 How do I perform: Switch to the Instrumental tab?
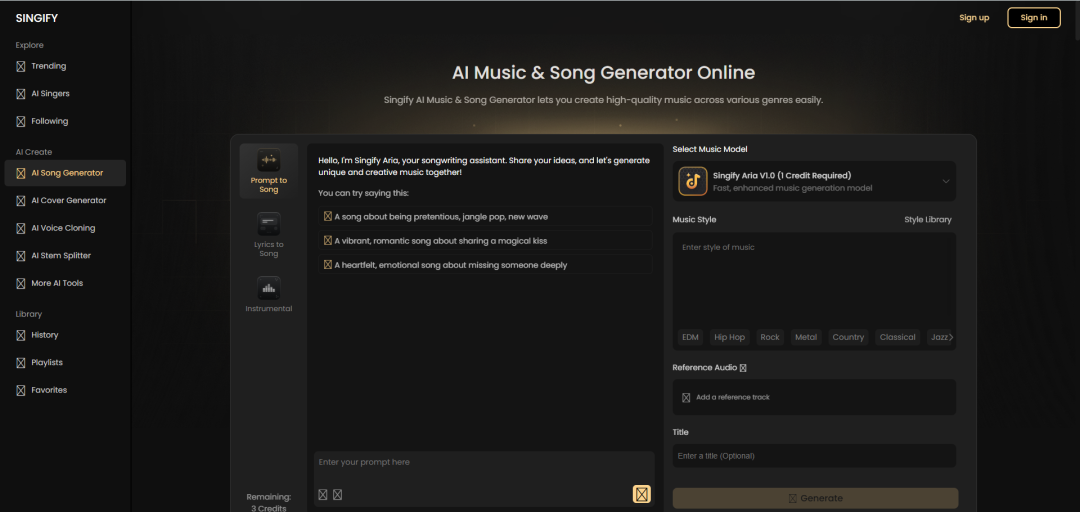click(x=269, y=295)
